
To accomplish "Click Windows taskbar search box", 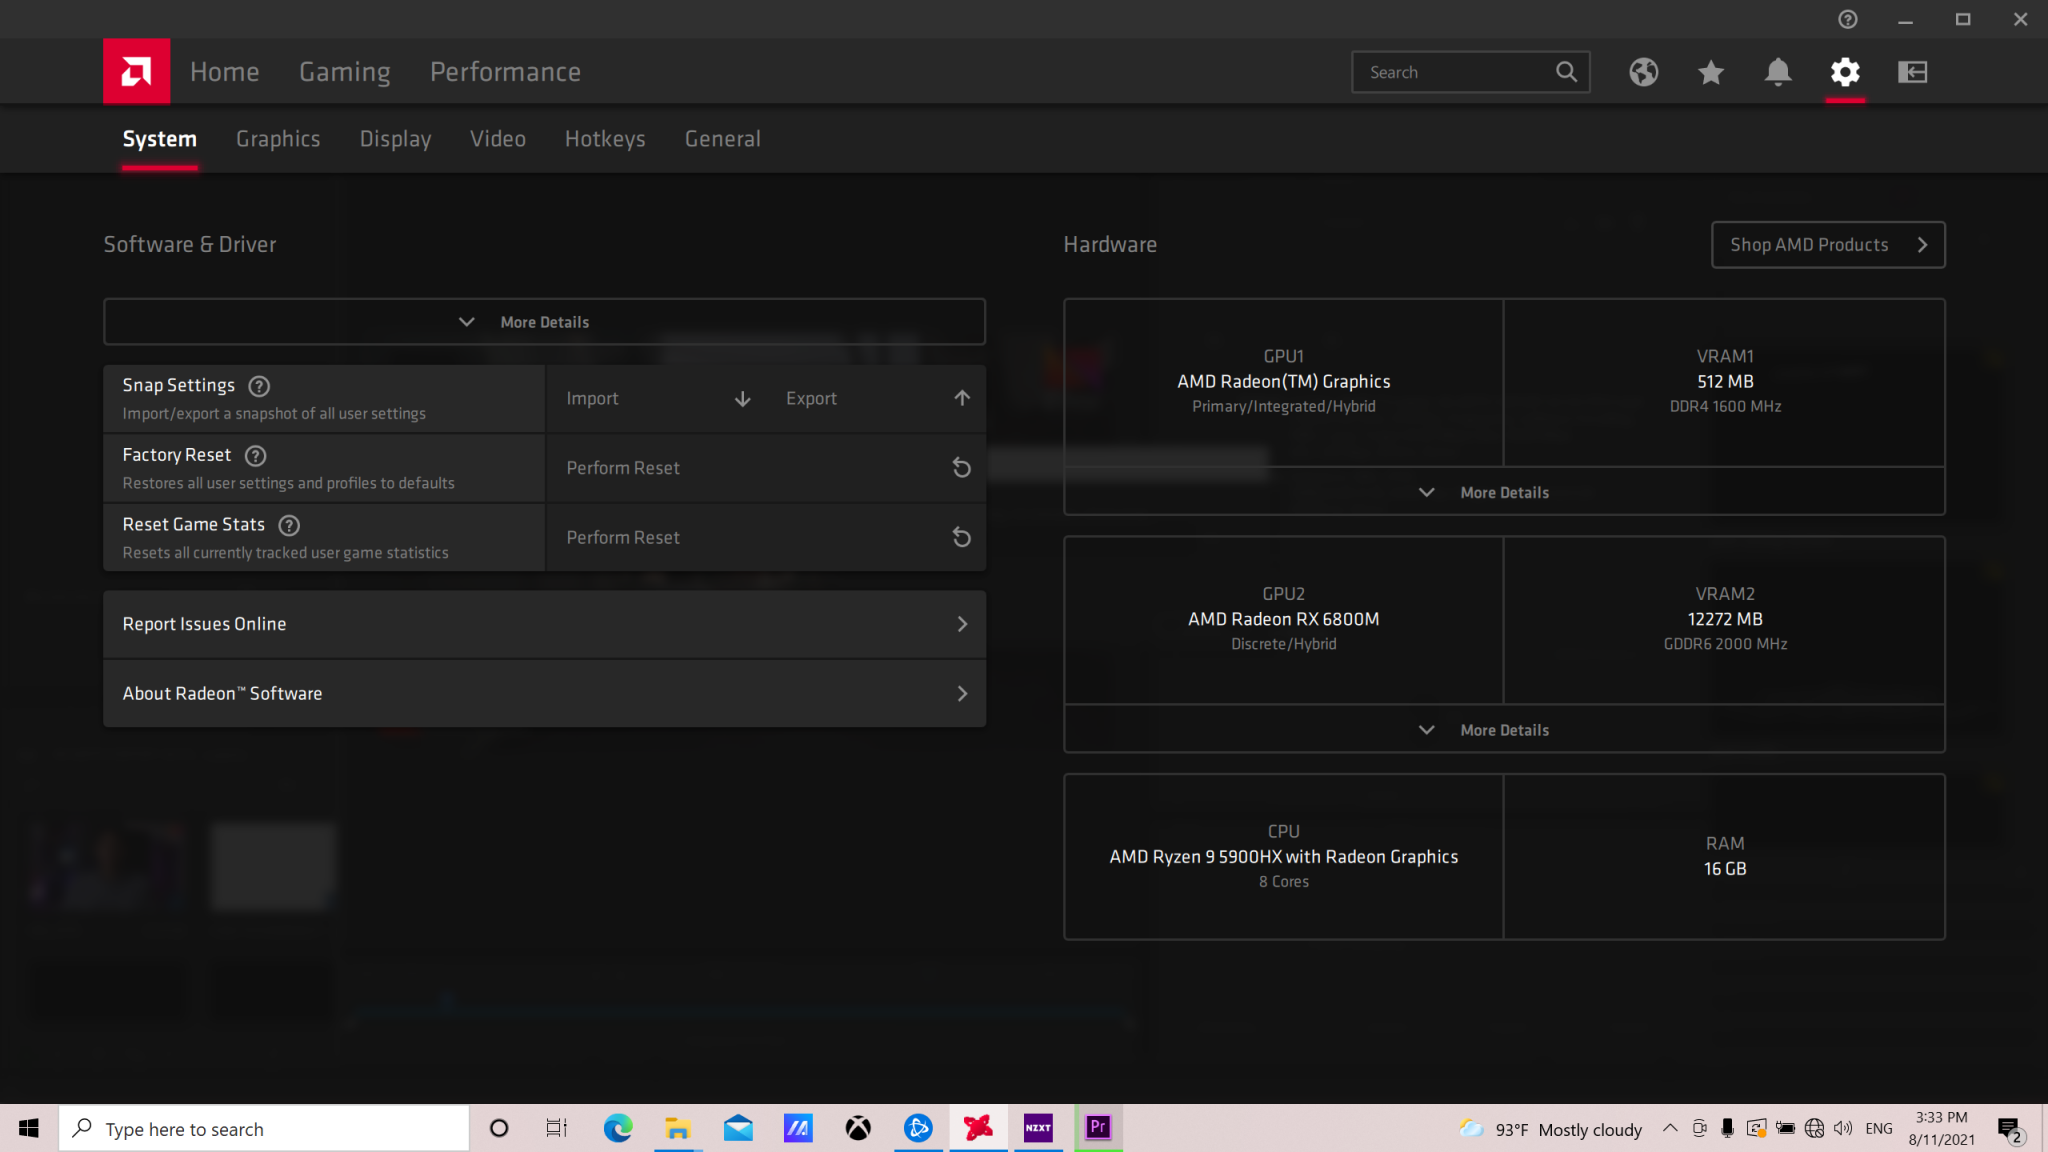I will (x=264, y=1128).
